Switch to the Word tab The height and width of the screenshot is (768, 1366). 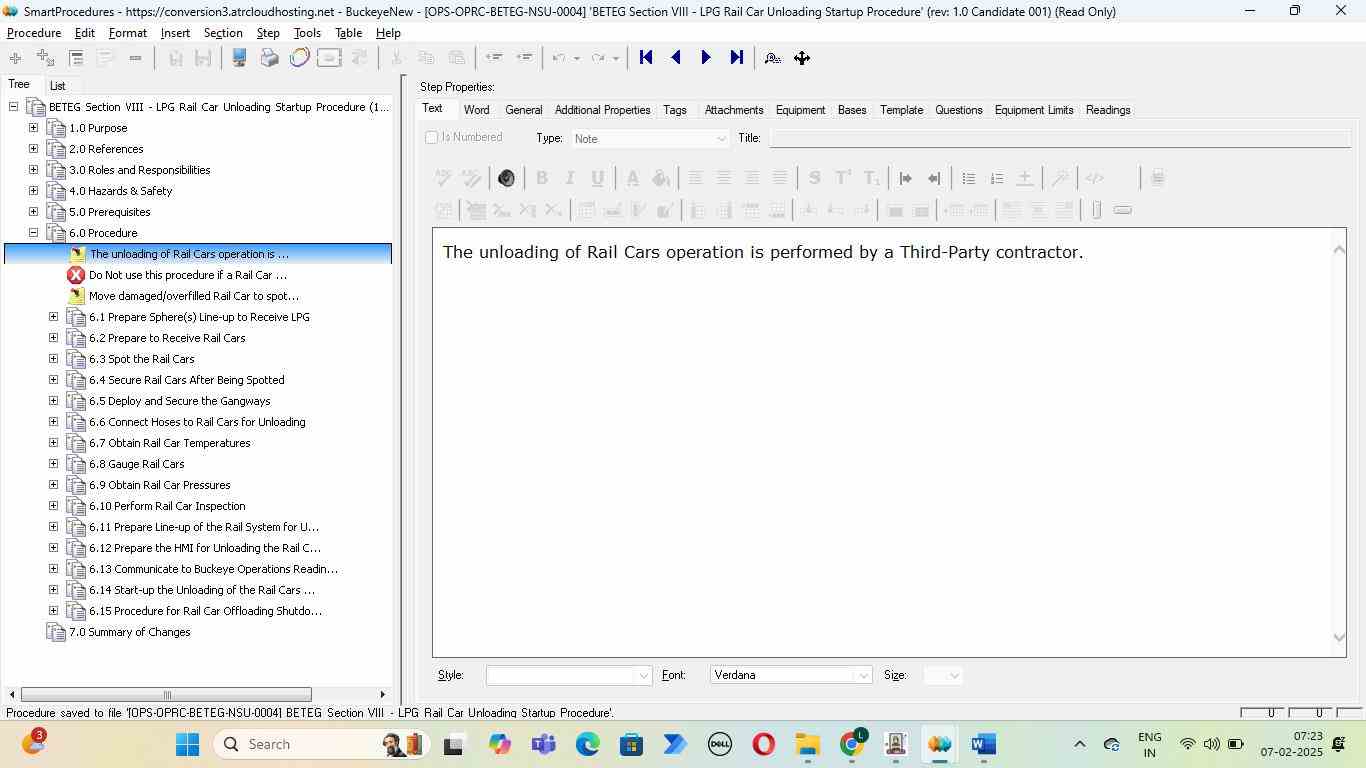coord(476,110)
